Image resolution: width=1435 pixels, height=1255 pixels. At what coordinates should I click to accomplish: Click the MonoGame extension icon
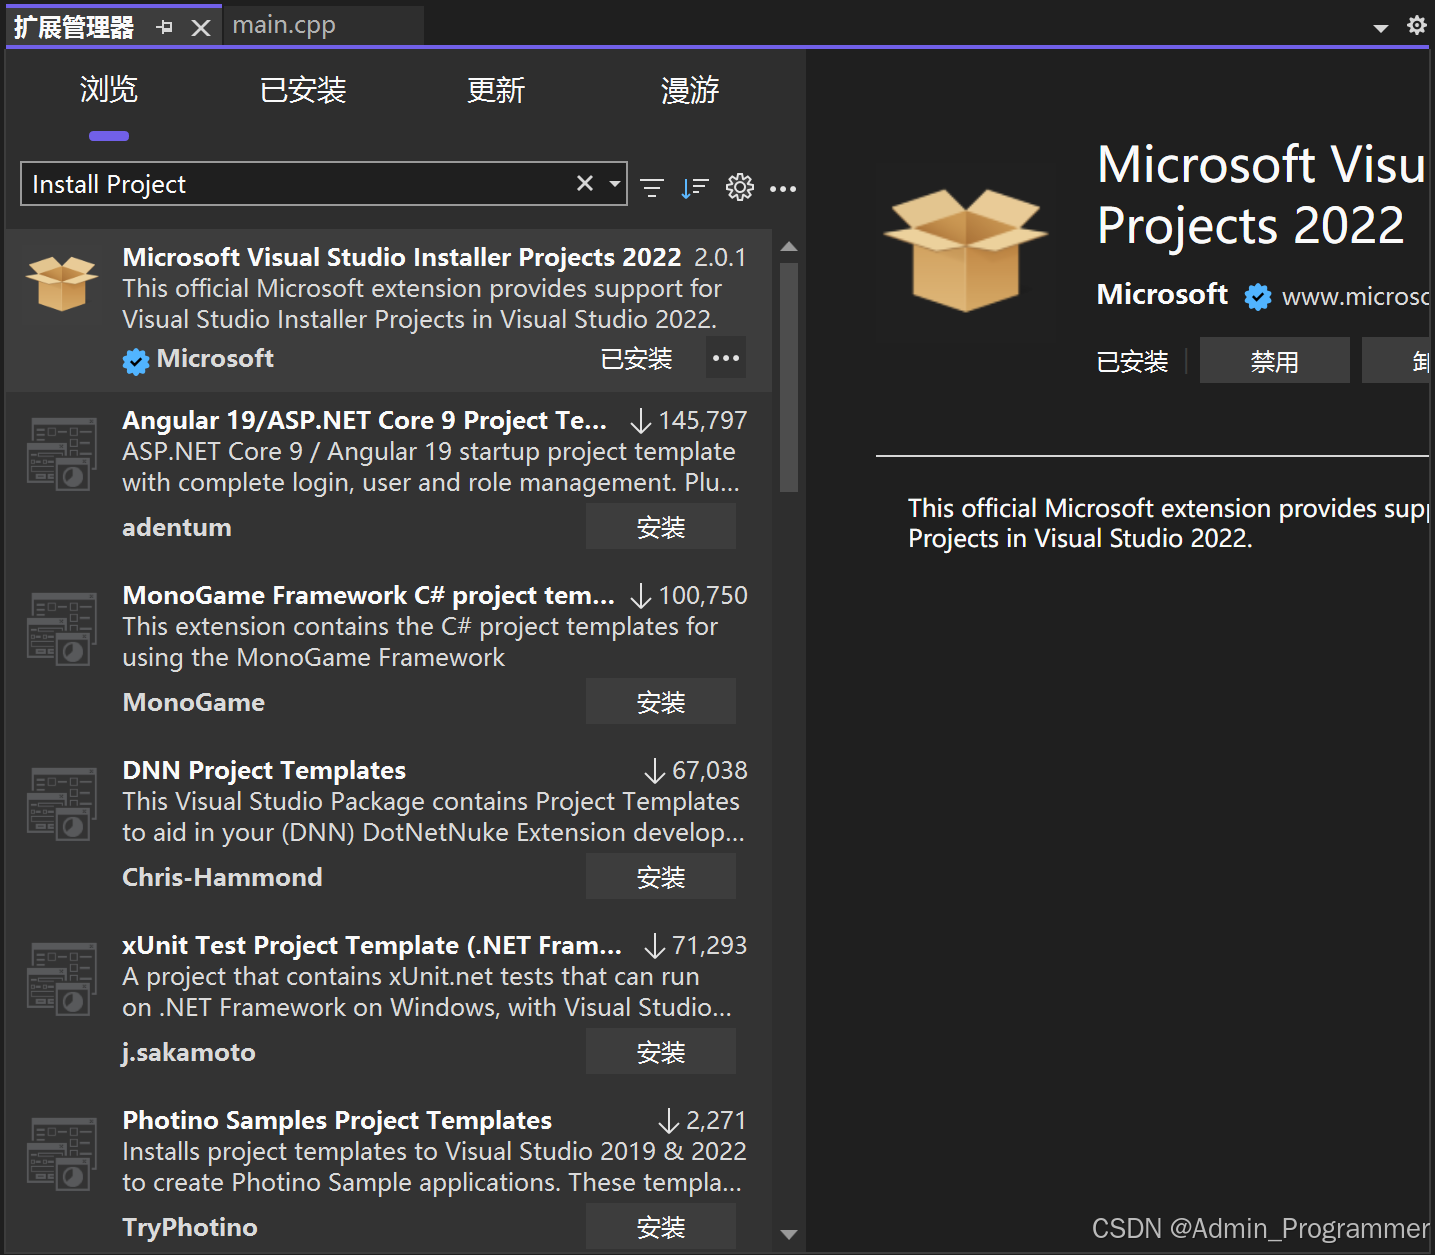(62, 629)
